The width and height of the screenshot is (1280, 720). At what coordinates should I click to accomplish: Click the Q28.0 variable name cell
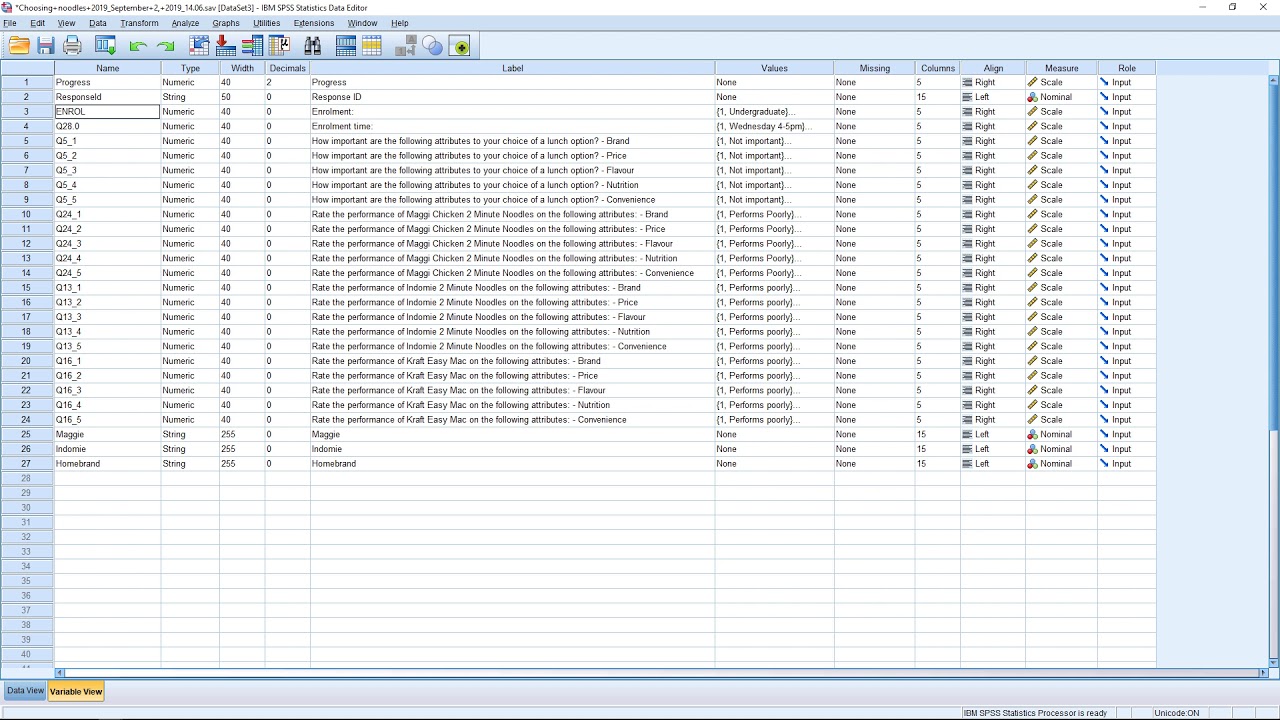coord(107,126)
